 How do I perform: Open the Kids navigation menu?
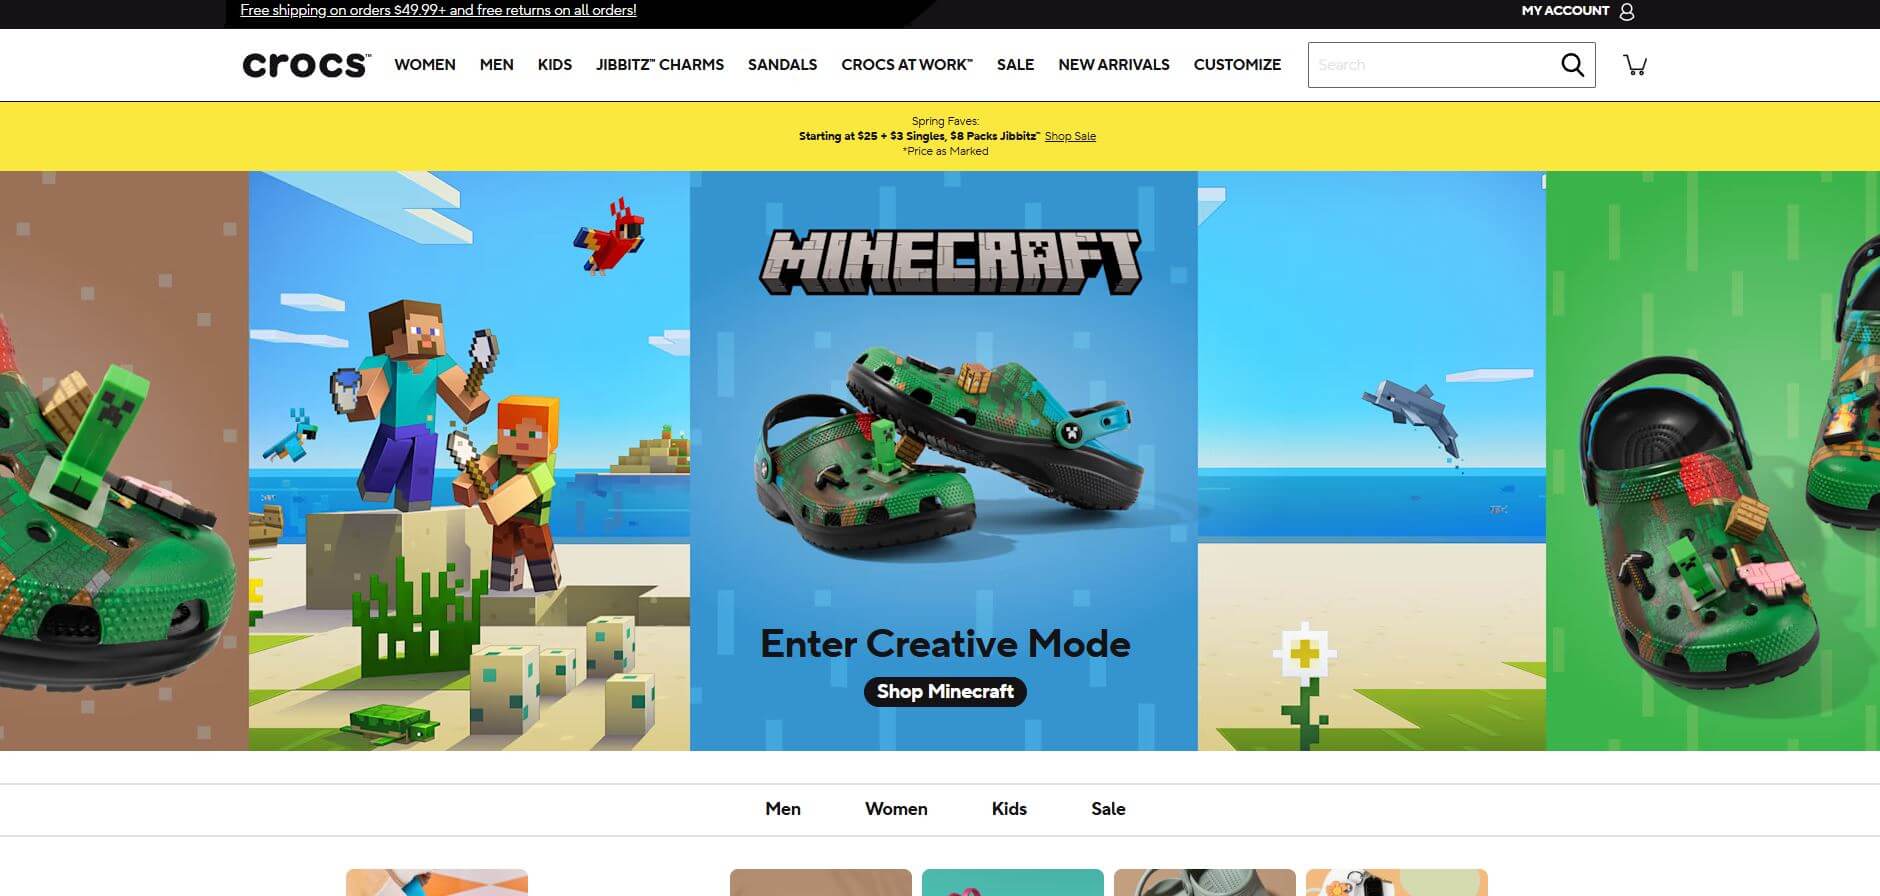554,65
